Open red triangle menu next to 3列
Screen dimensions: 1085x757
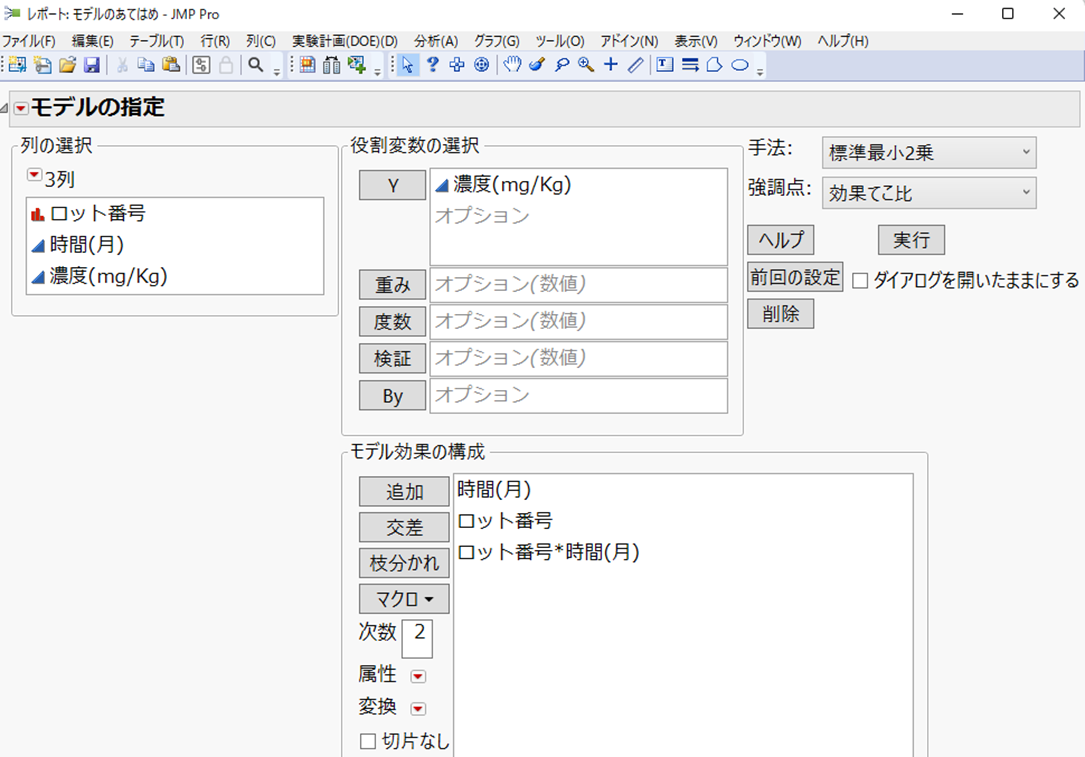(x=34, y=174)
